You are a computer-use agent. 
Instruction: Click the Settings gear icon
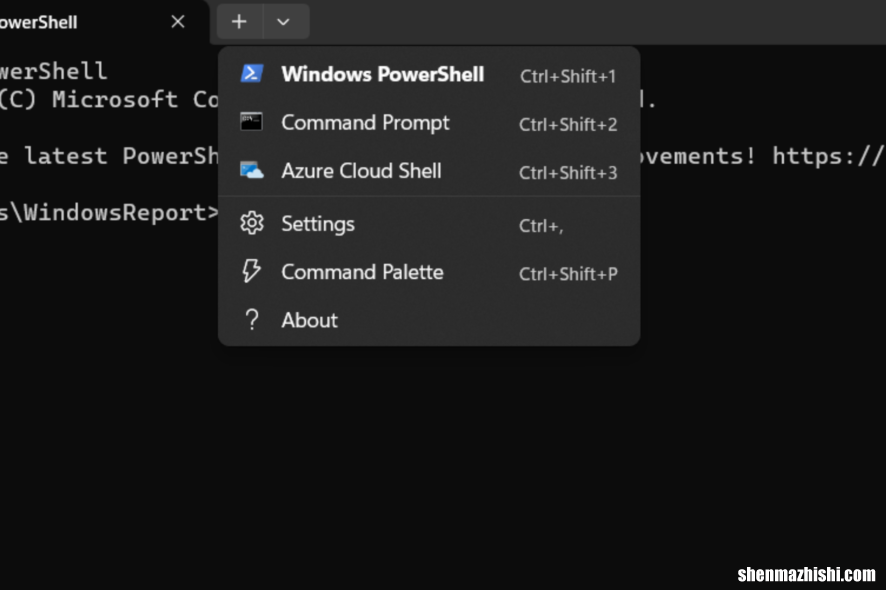251,223
